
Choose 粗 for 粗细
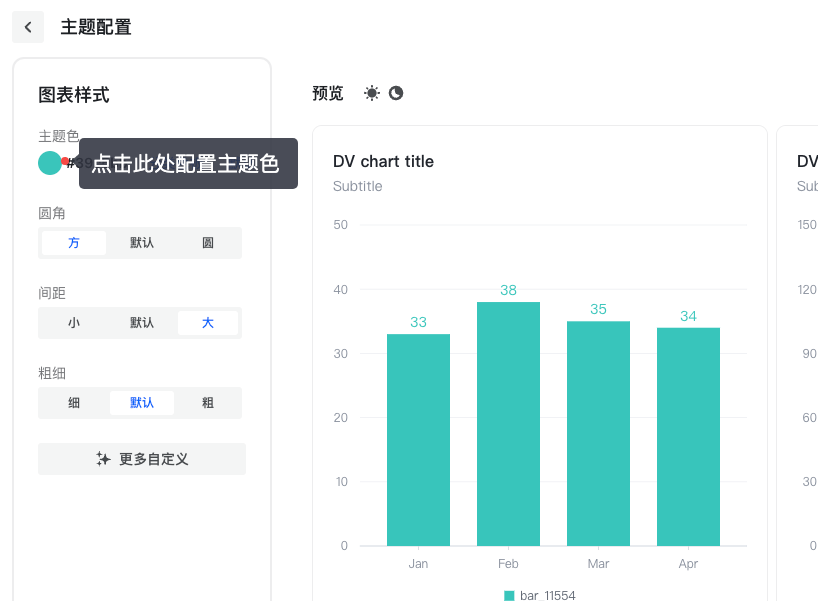coord(208,403)
